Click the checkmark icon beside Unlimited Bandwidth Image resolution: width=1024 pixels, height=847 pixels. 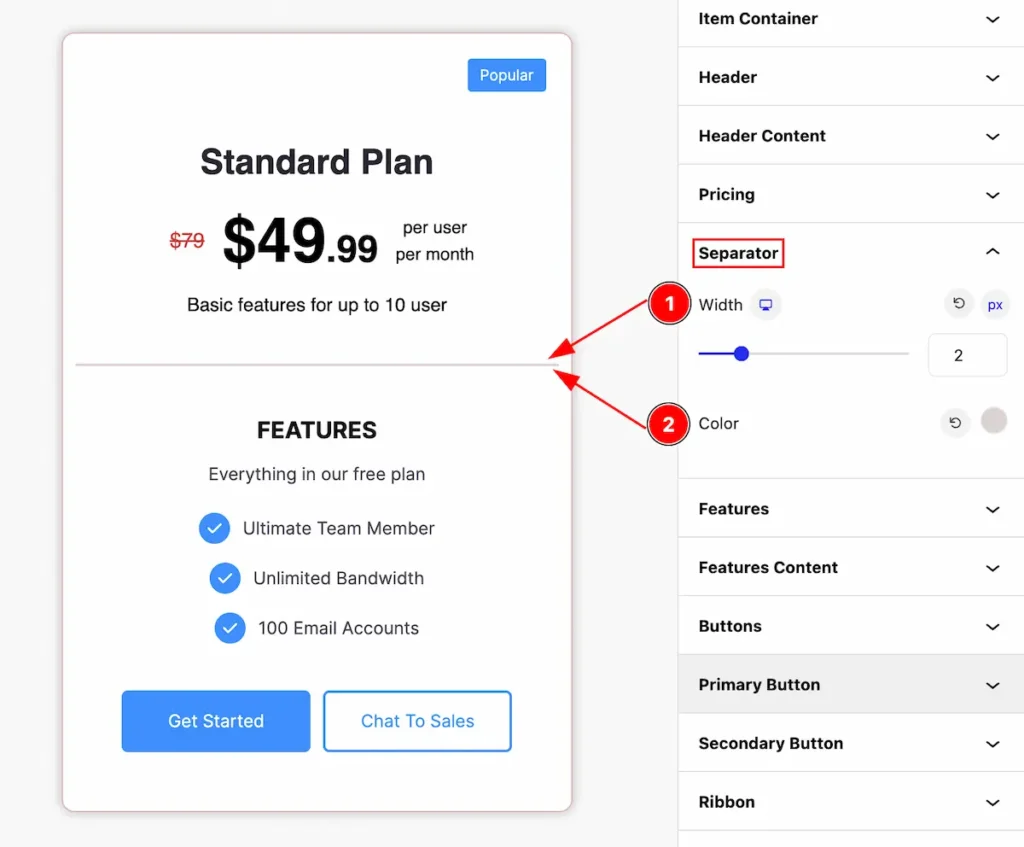coord(225,578)
